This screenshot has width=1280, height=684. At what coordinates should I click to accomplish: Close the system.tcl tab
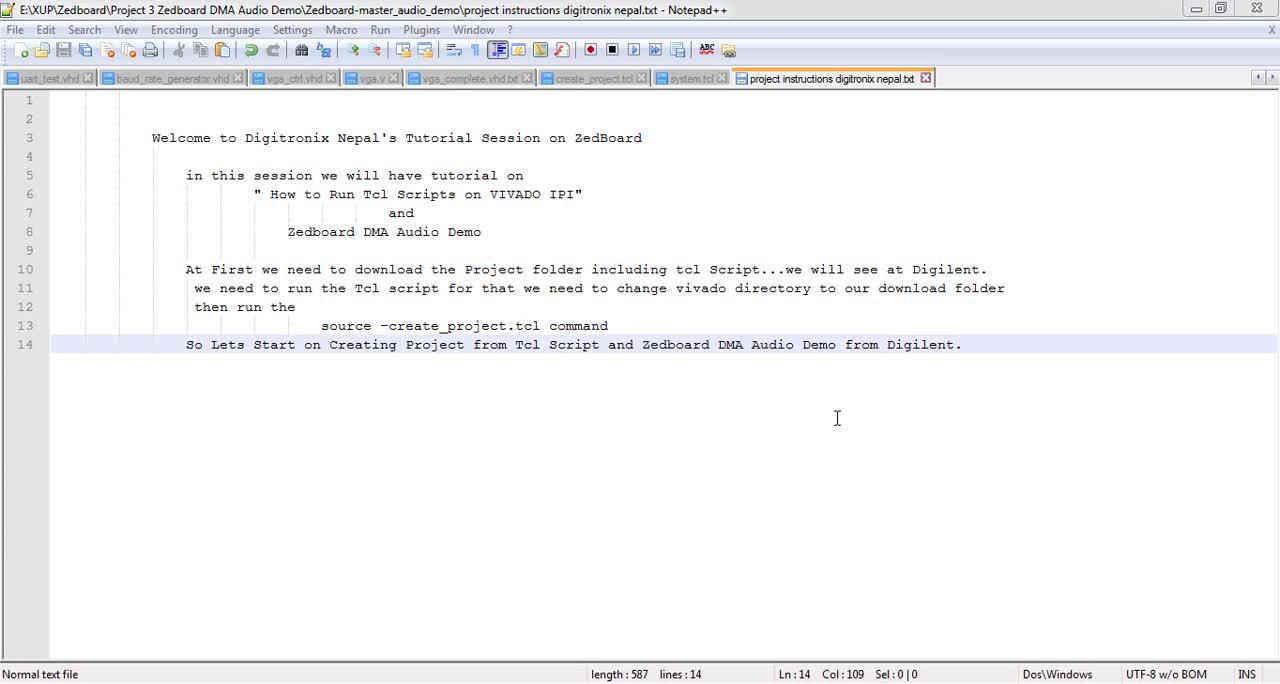click(x=723, y=78)
